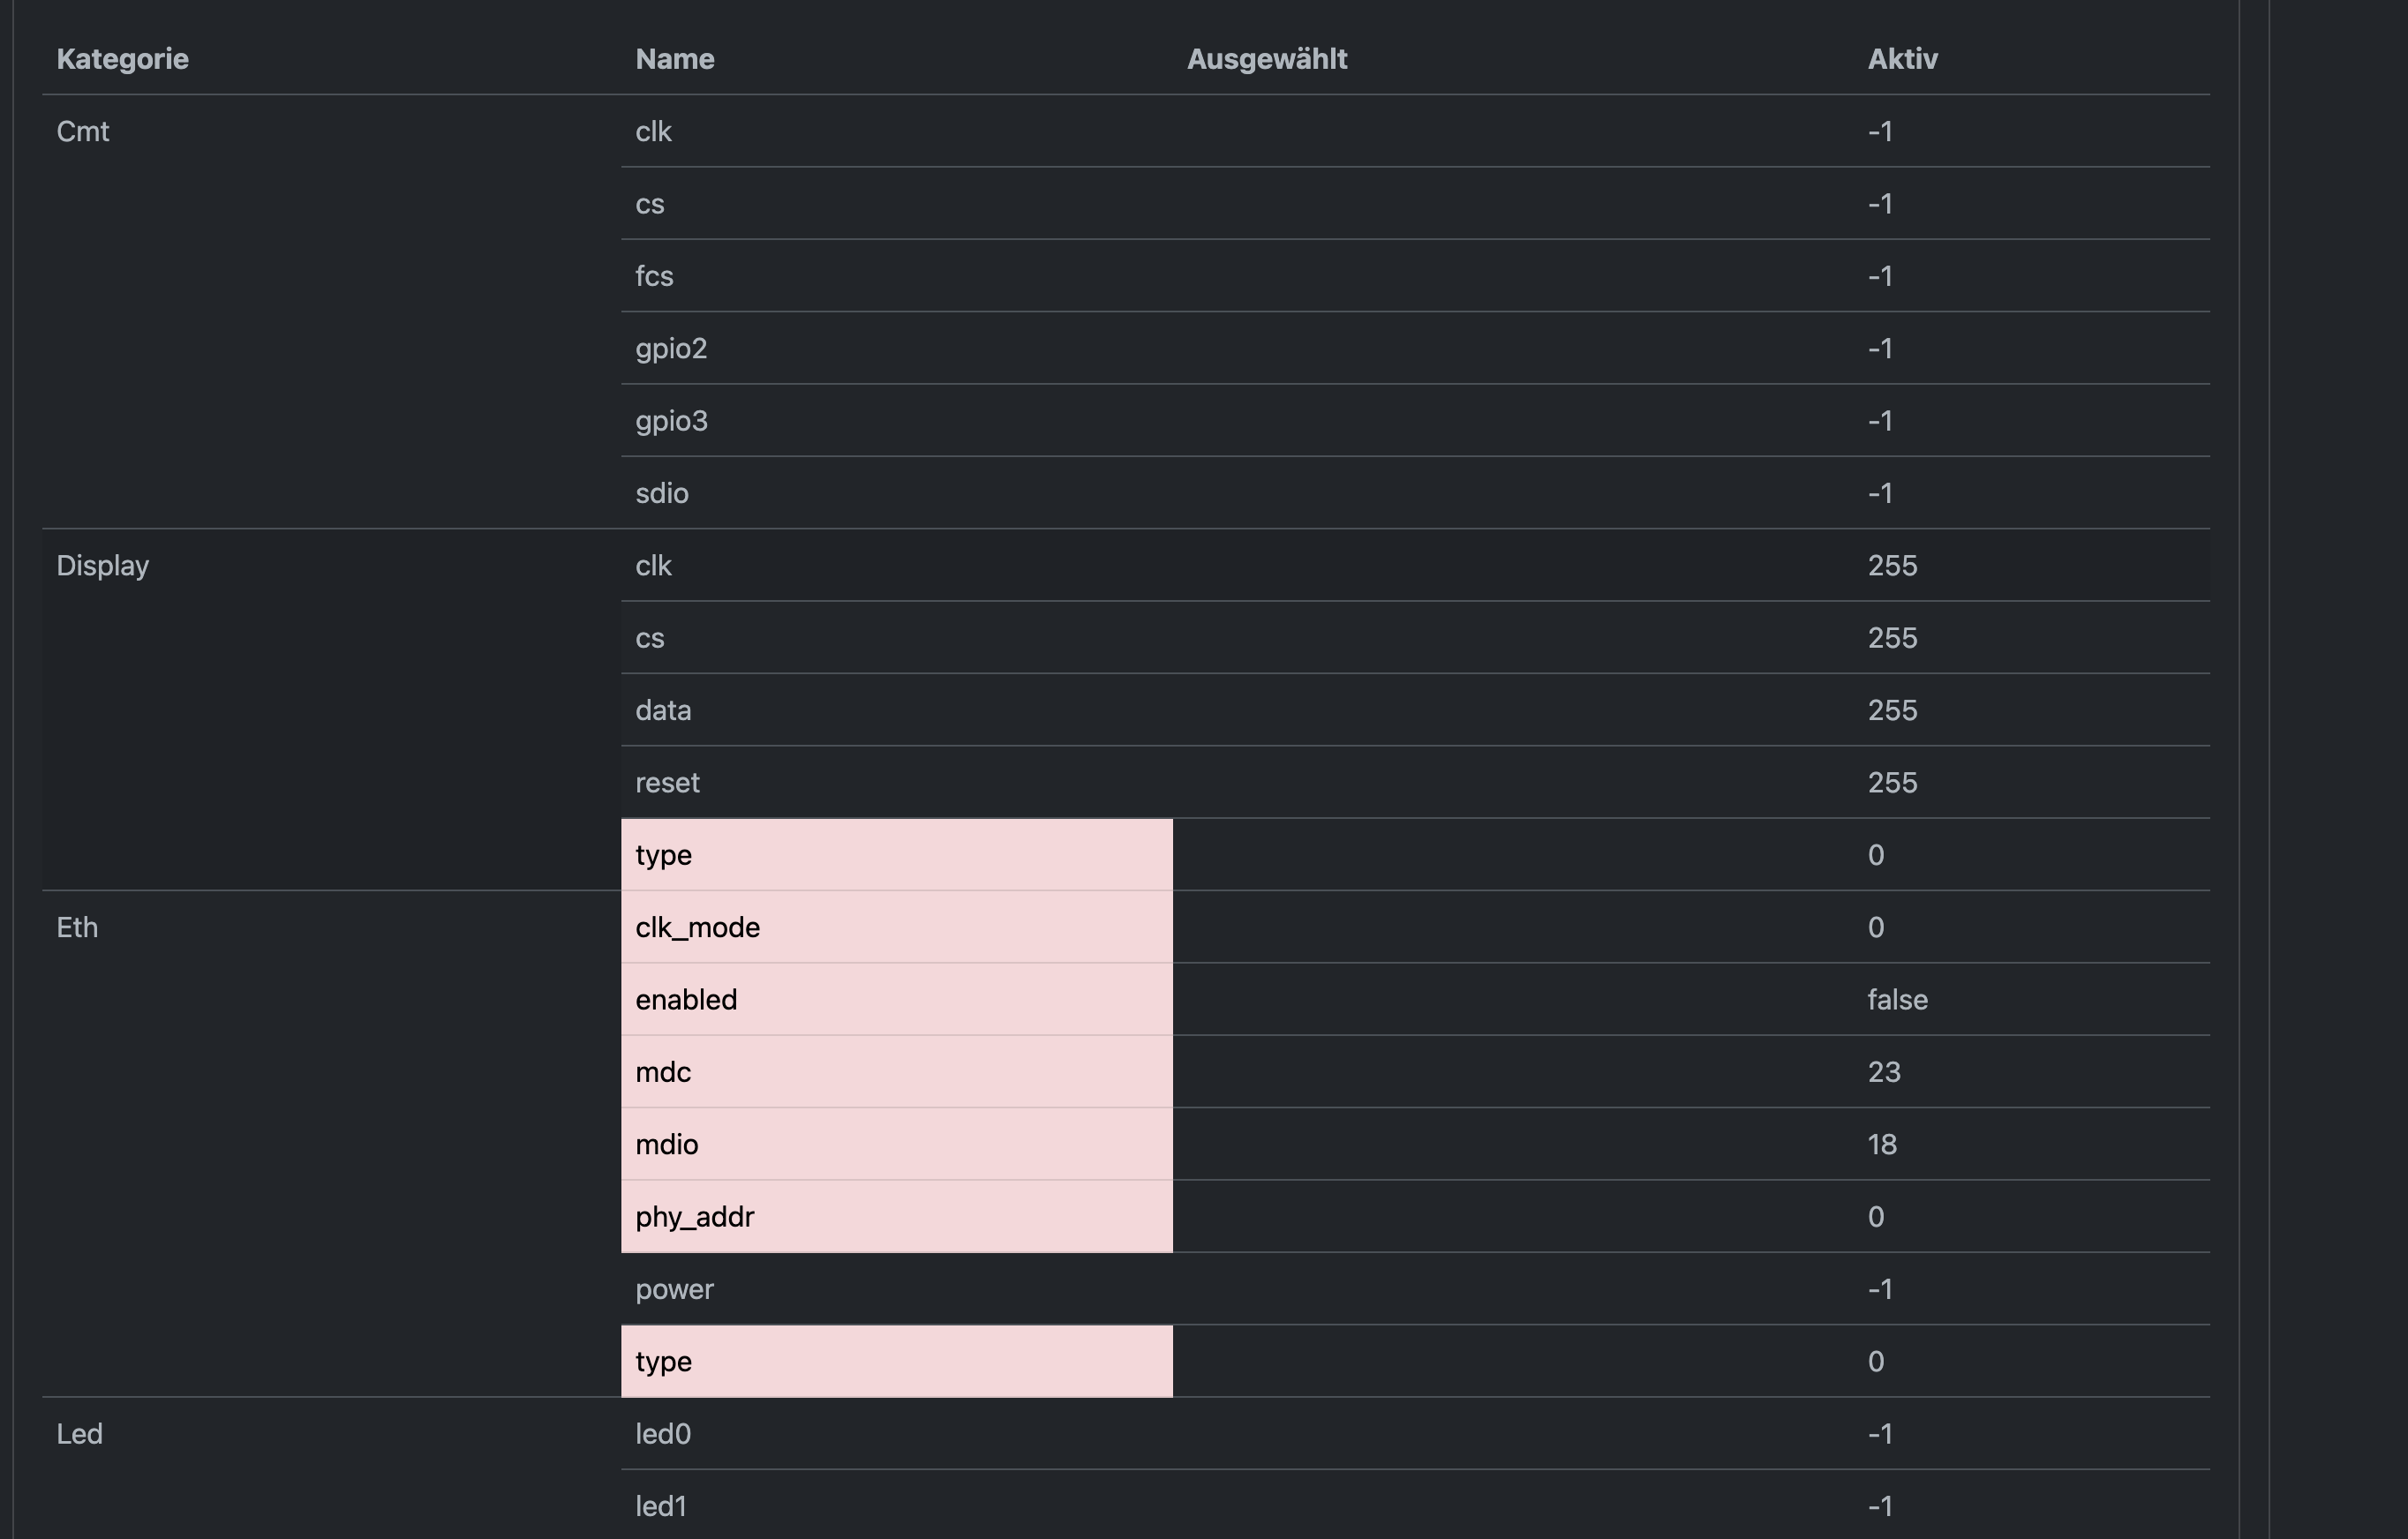Select the Display category label

[x=102, y=565]
